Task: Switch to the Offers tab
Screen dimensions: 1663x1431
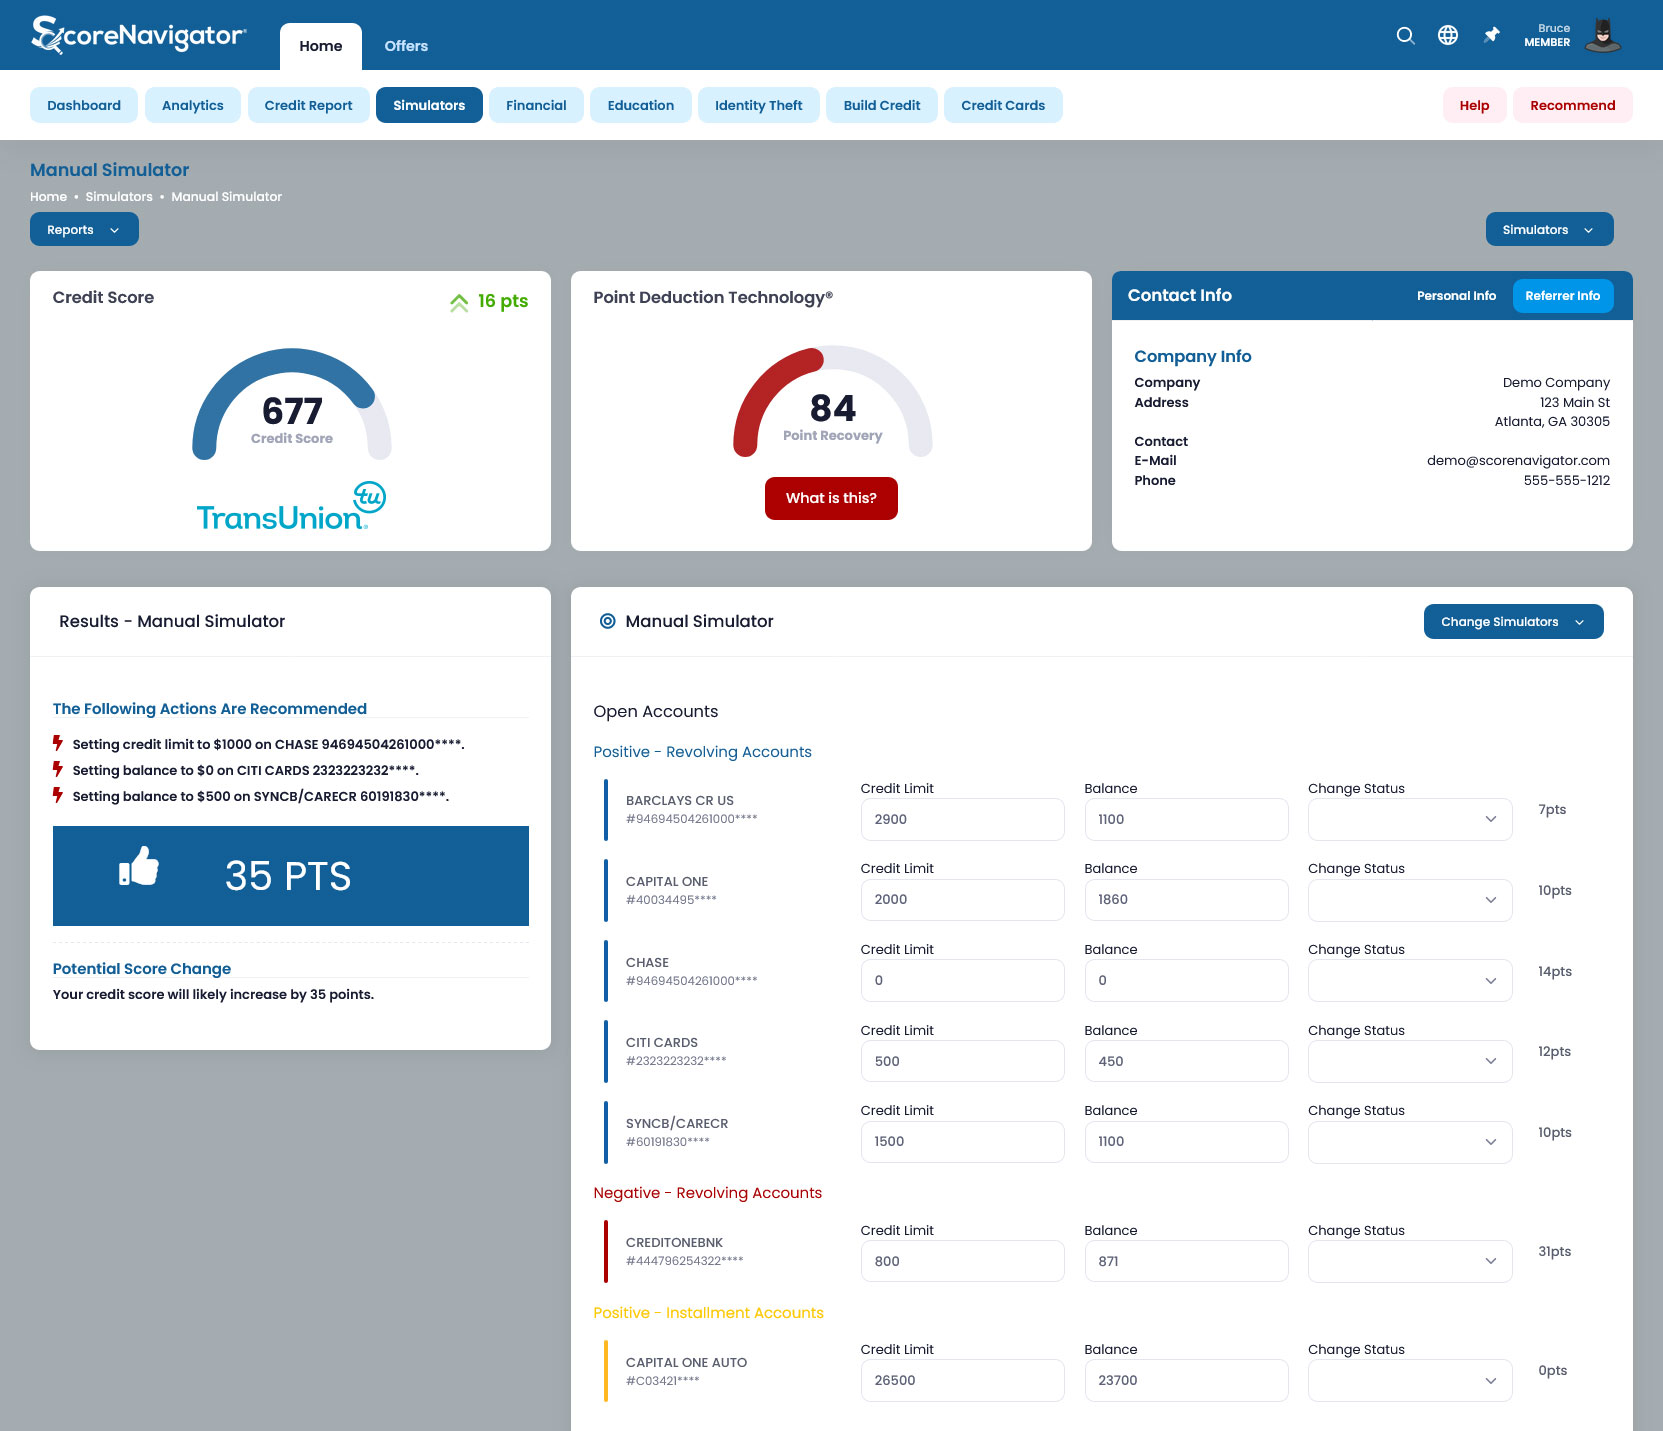Action: point(406,46)
